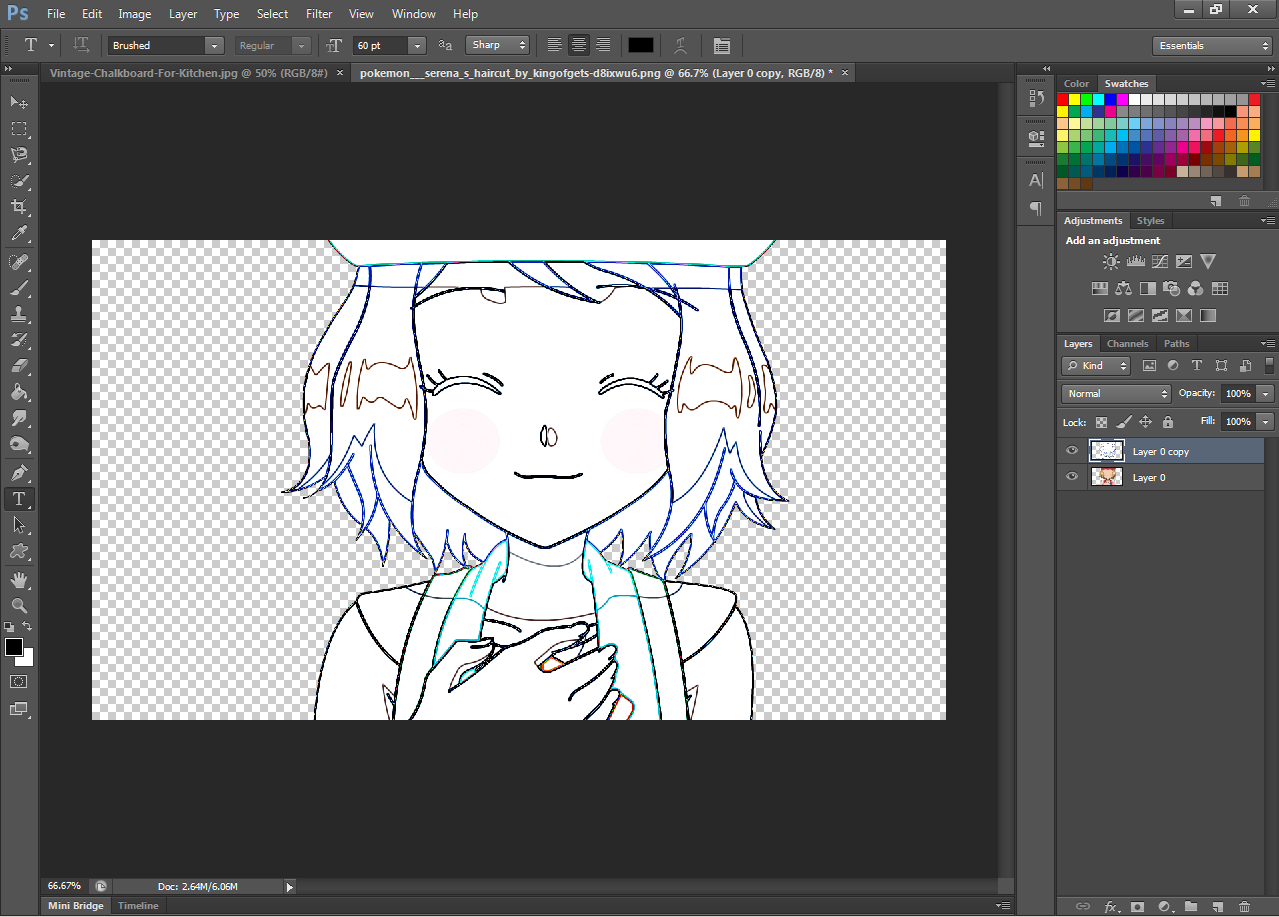Screen dimensions: 1279x917
Task: Open the Fill slider dropdown arrow
Action: click(x=1267, y=422)
